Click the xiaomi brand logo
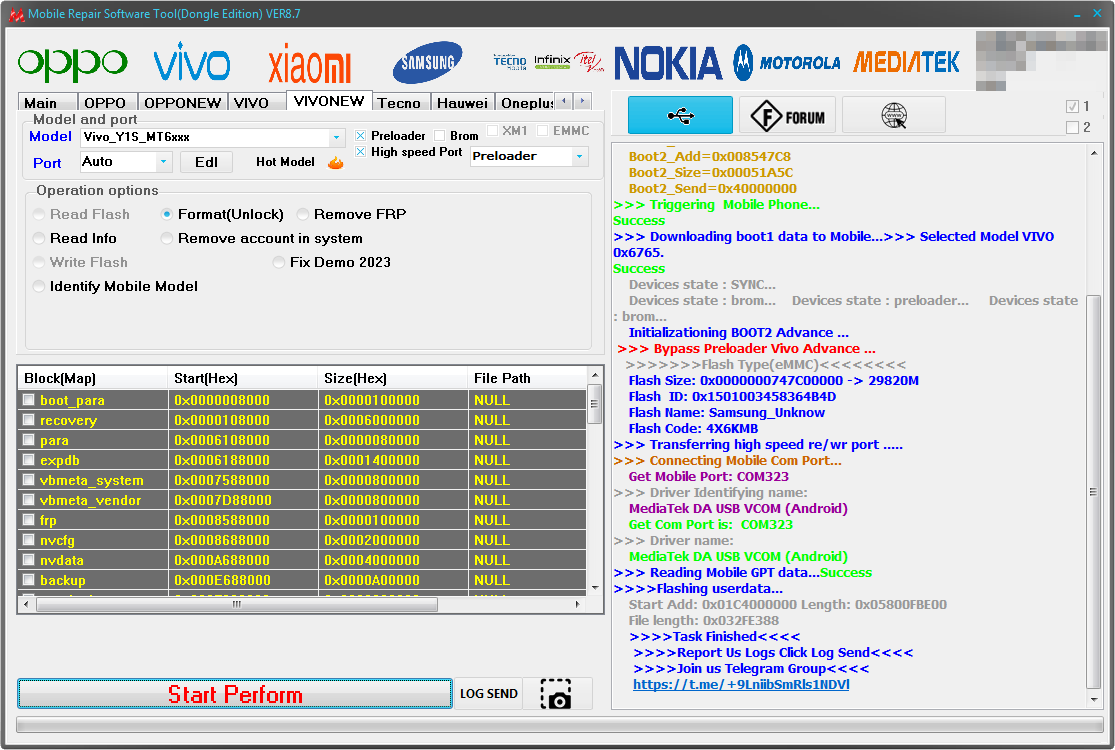1115x750 pixels. pyautogui.click(x=309, y=64)
